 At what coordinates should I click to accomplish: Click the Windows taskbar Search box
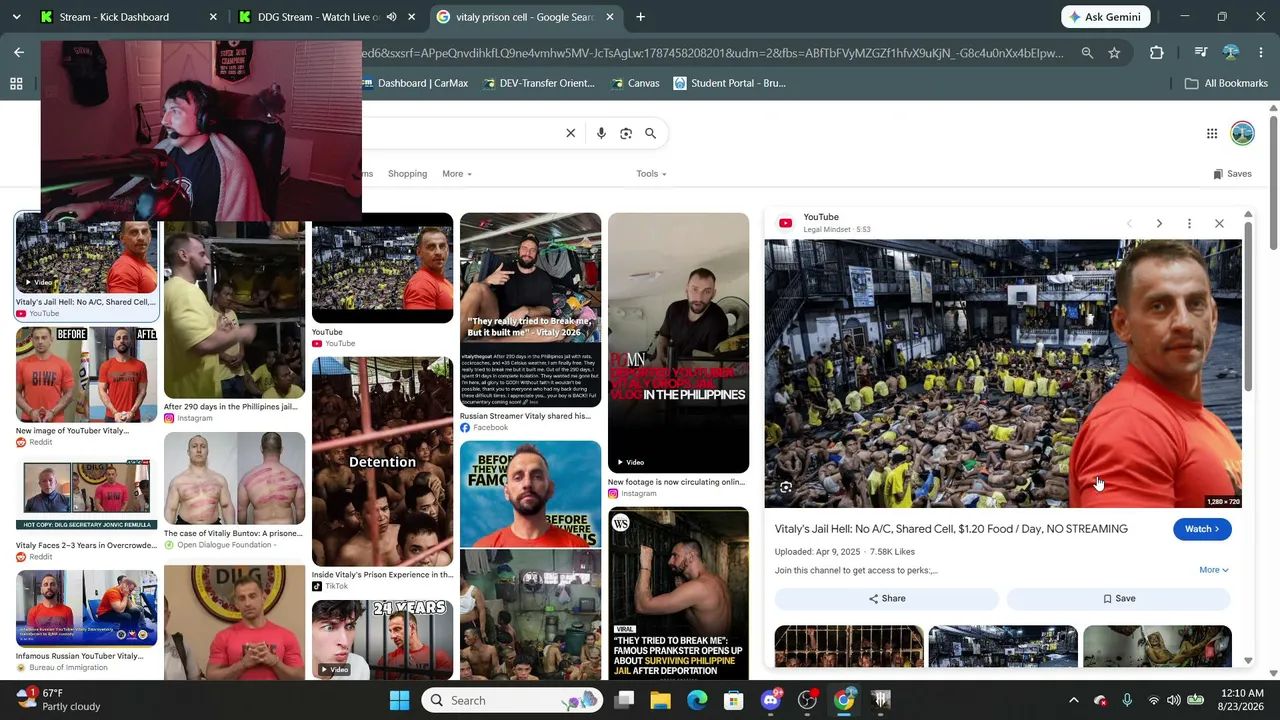tap(513, 700)
